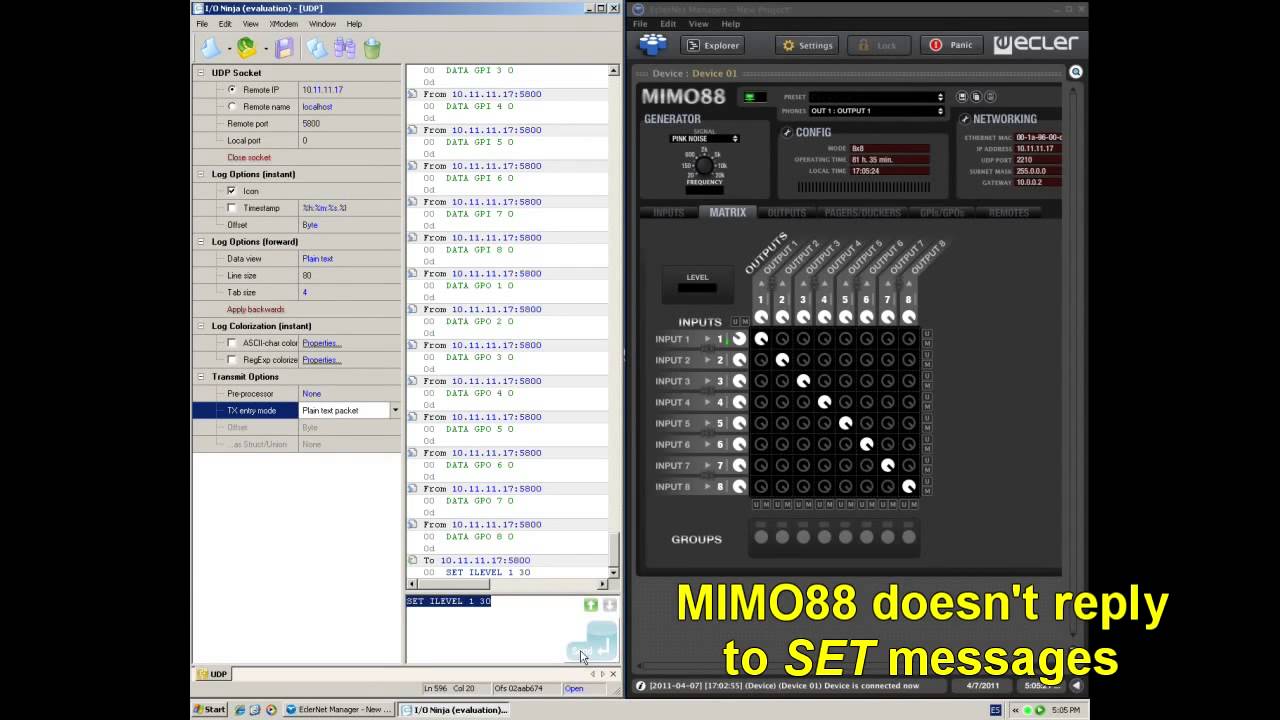Click the first GROUPS round button

761,537
